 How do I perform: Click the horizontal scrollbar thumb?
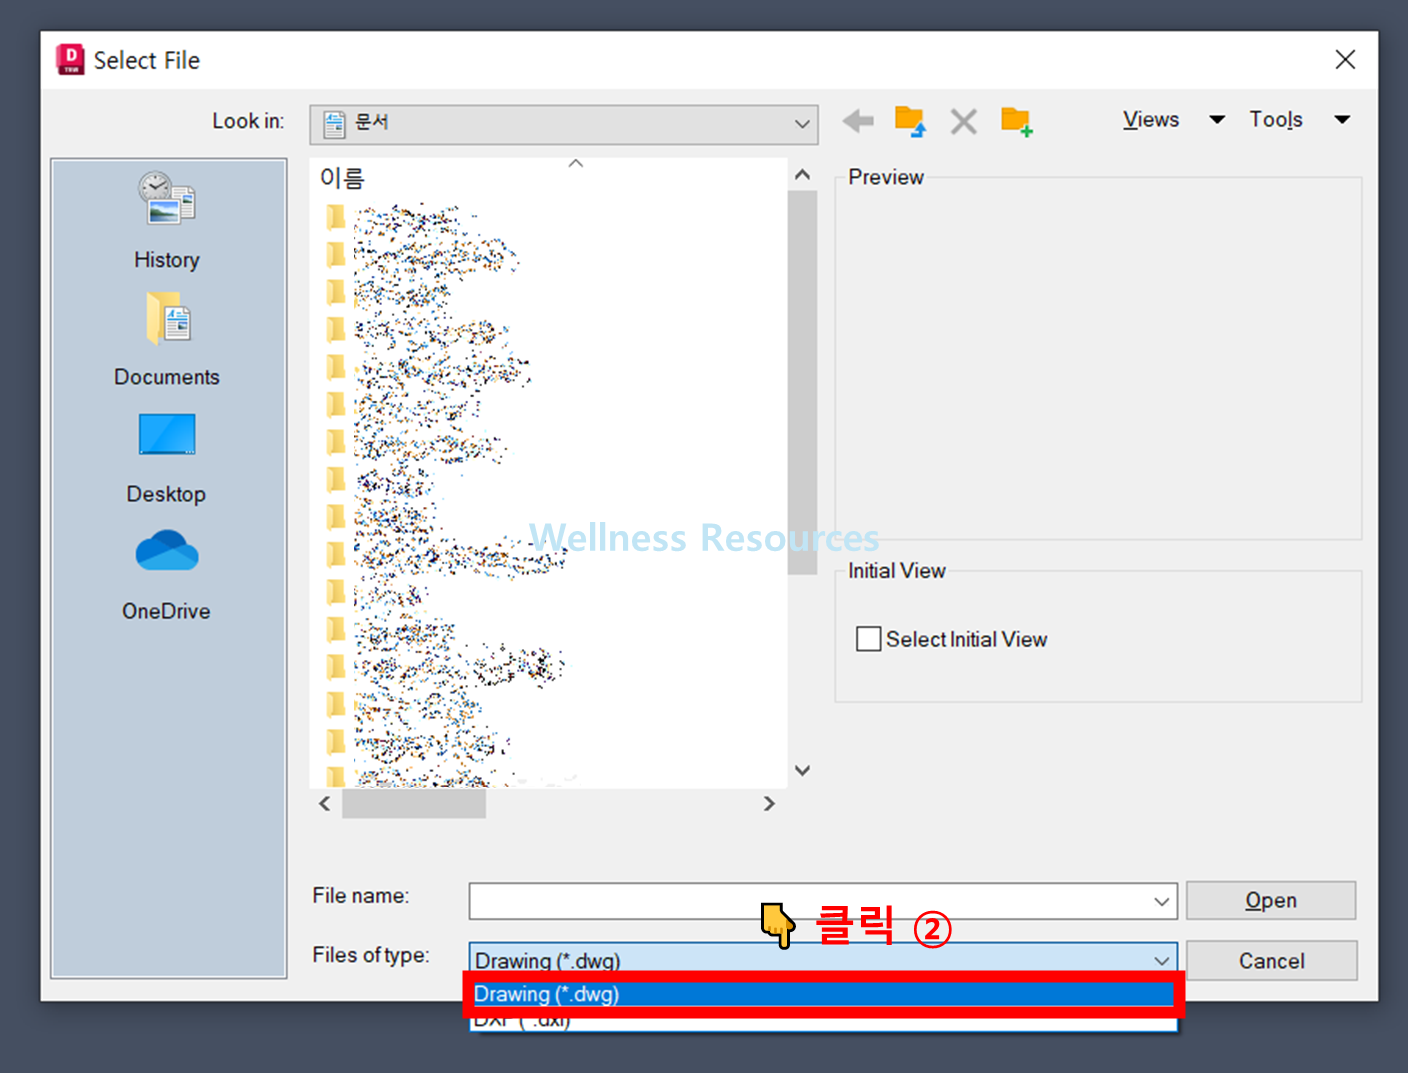click(x=414, y=803)
